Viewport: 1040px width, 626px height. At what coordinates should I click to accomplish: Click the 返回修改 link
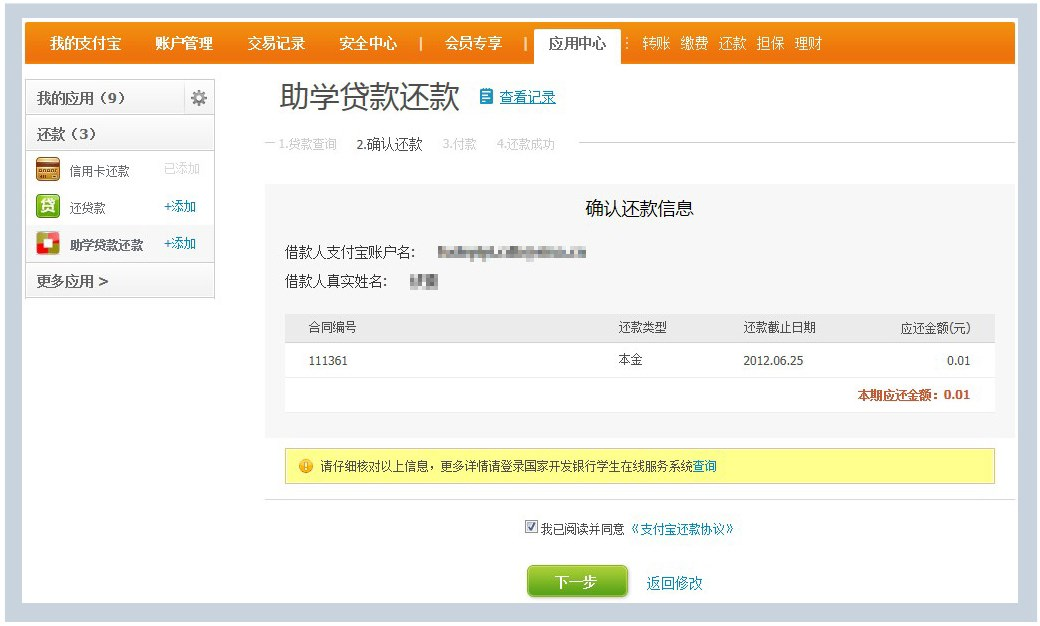coord(674,583)
